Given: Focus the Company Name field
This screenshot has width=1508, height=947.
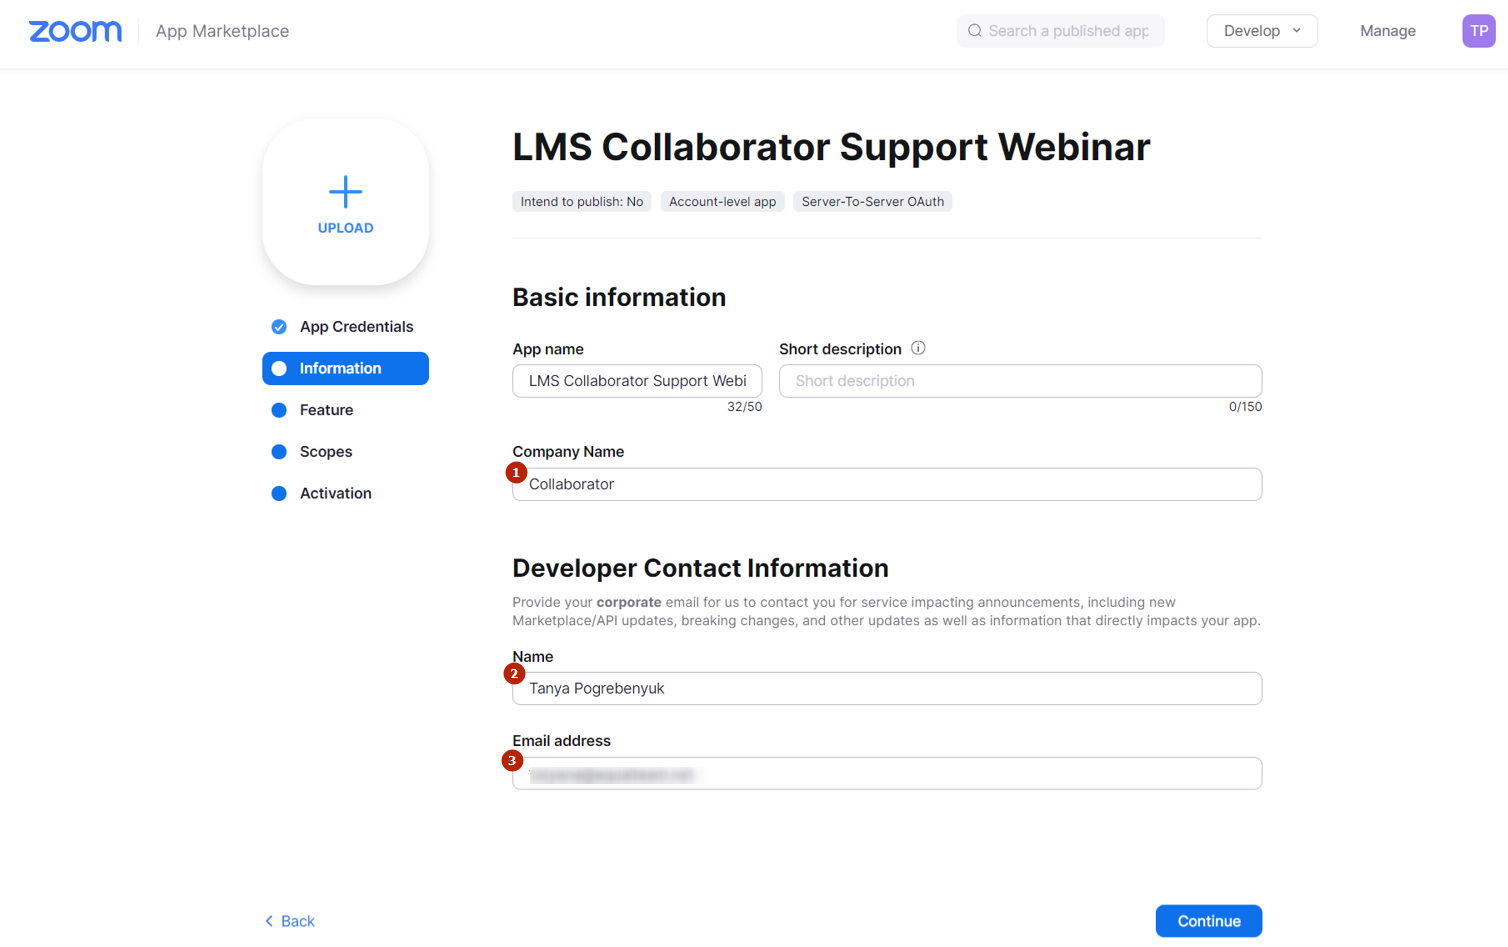Looking at the screenshot, I should 887,484.
